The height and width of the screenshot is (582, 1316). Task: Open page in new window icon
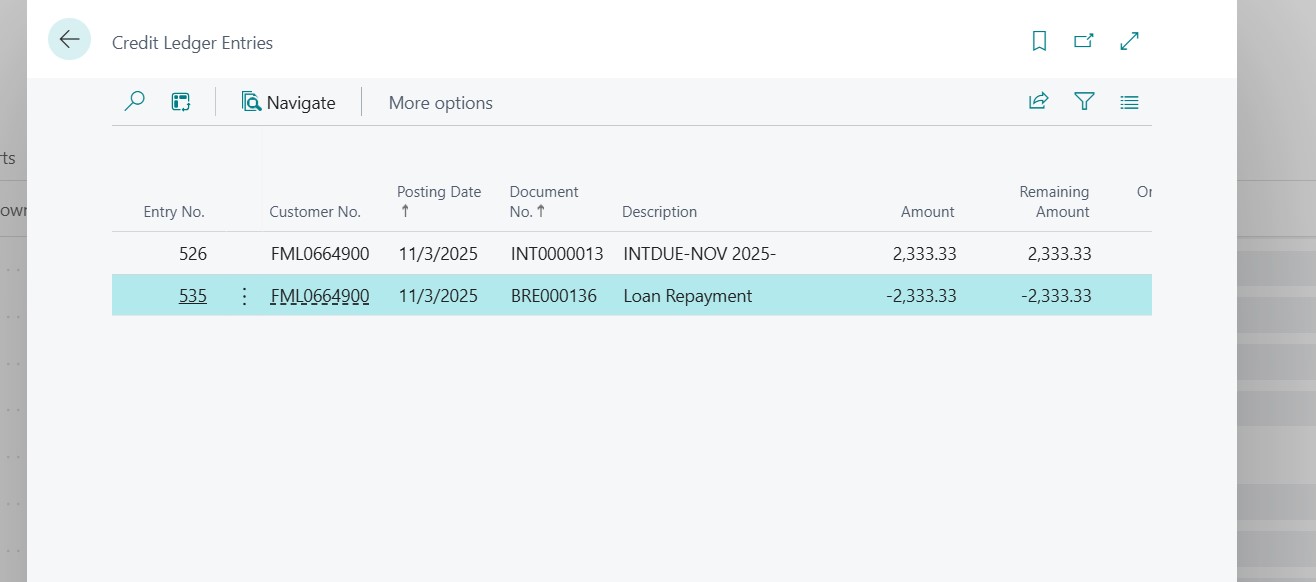point(1083,41)
